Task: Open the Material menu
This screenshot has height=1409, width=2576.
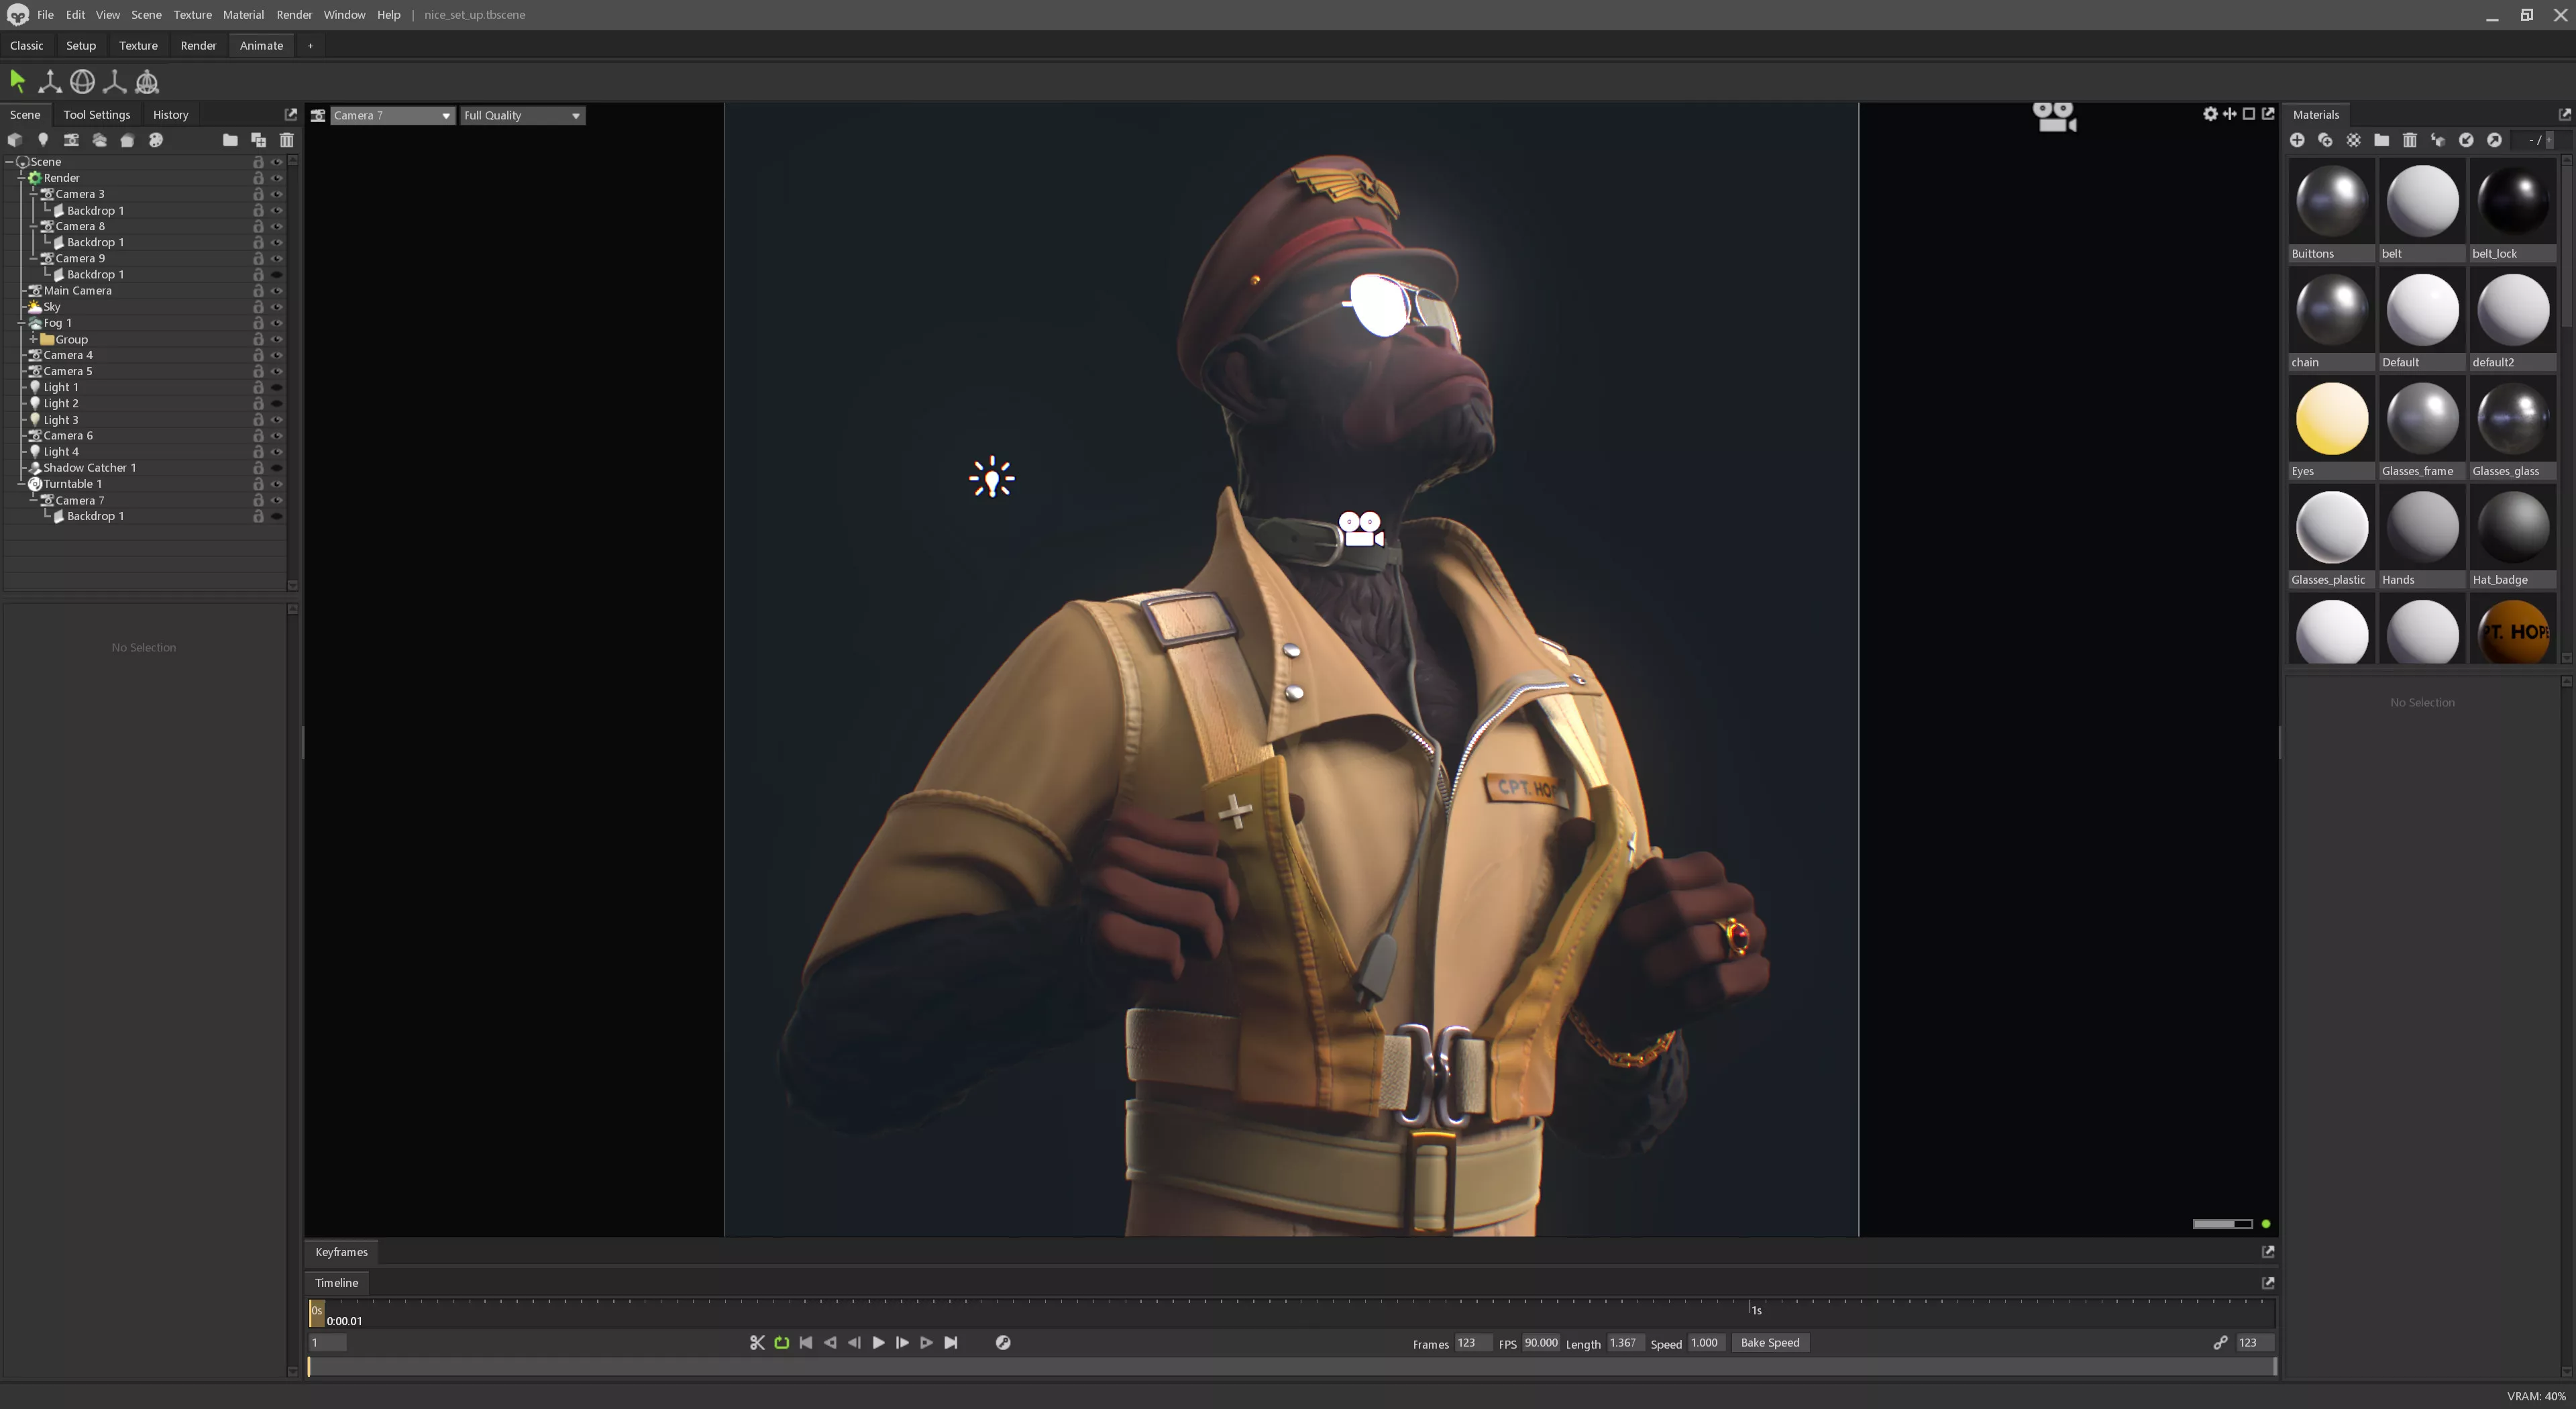Action: click(x=243, y=15)
